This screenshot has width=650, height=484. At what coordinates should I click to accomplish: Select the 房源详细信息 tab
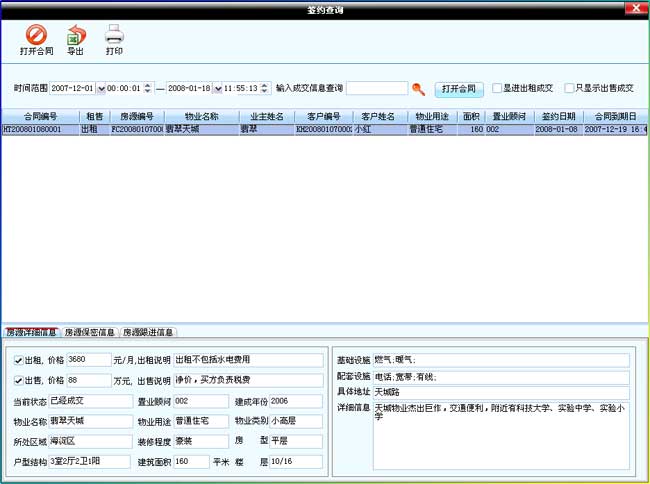click(x=31, y=332)
